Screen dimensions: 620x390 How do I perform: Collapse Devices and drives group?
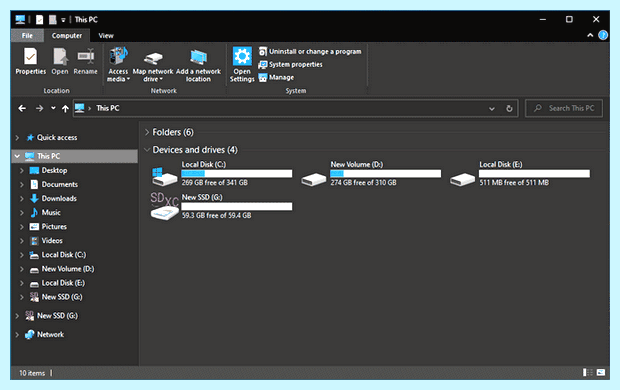click(147, 150)
